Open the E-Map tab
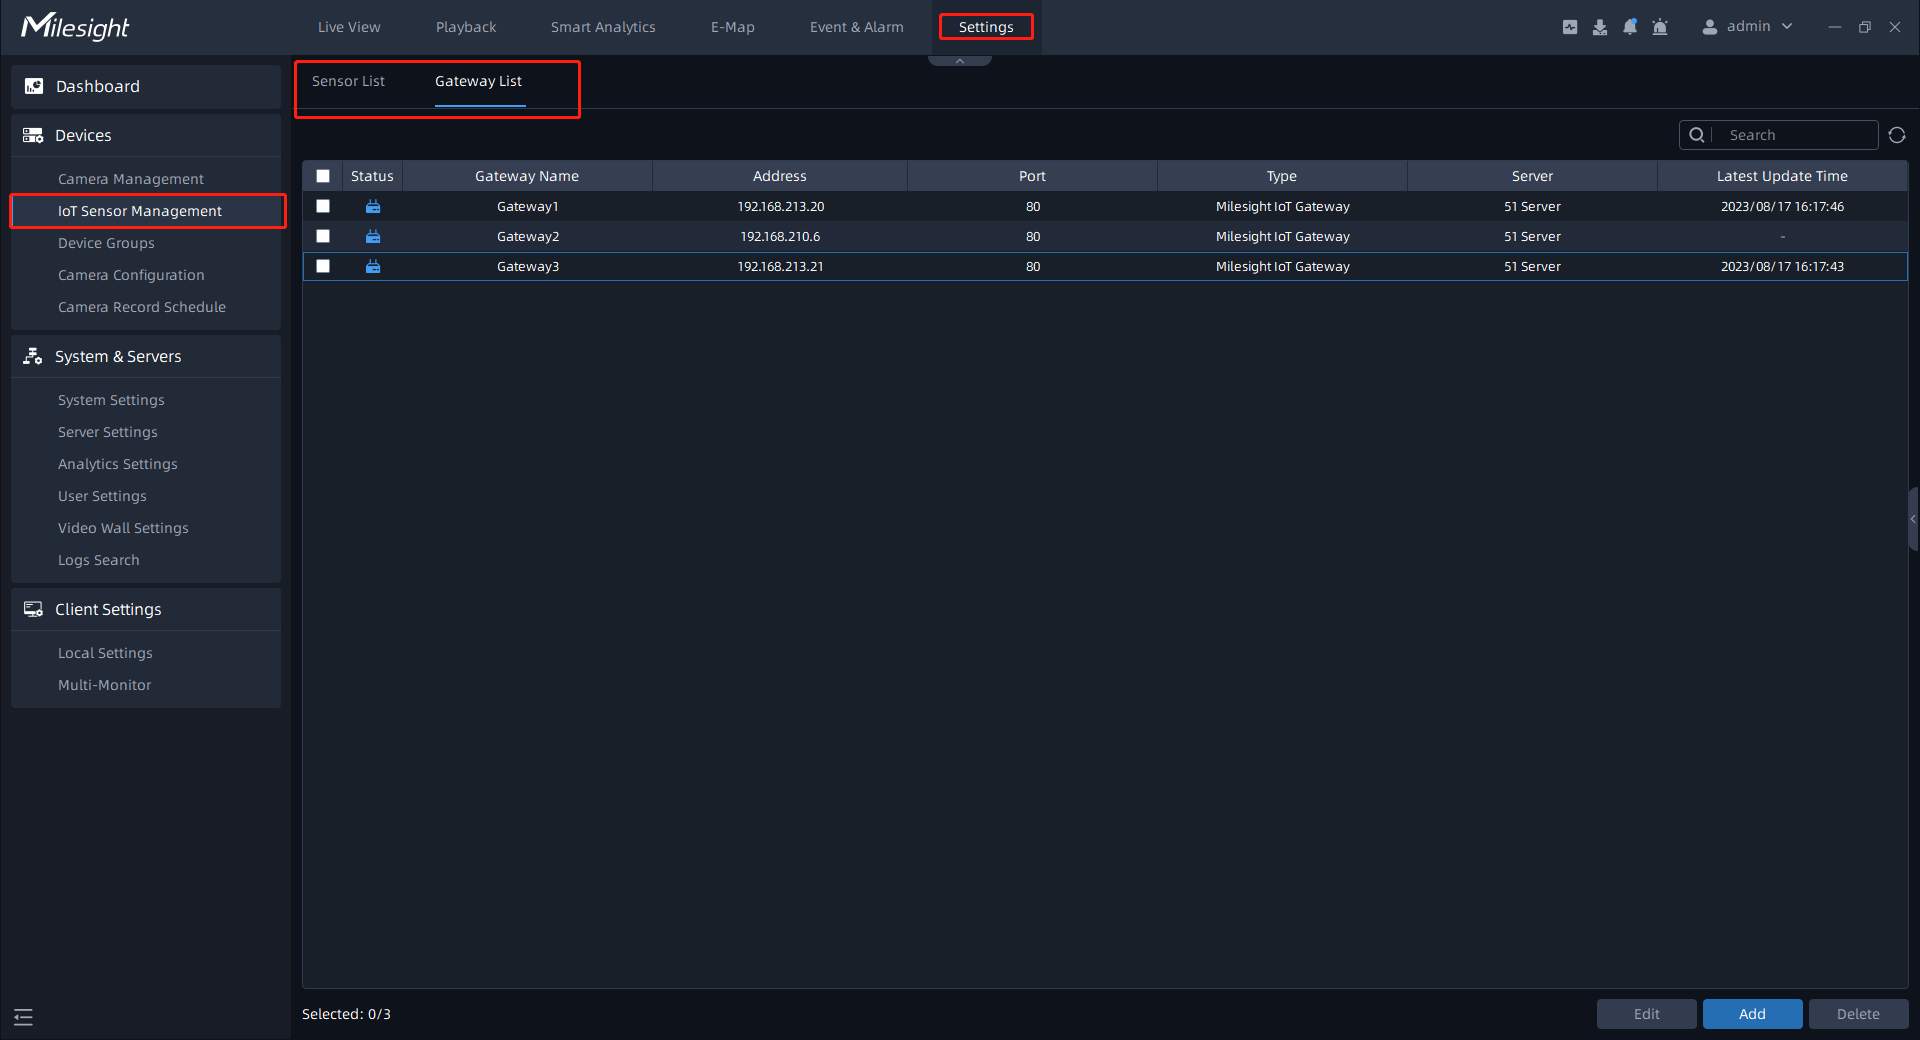1920x1040 pixels. [x=733, y=27]
